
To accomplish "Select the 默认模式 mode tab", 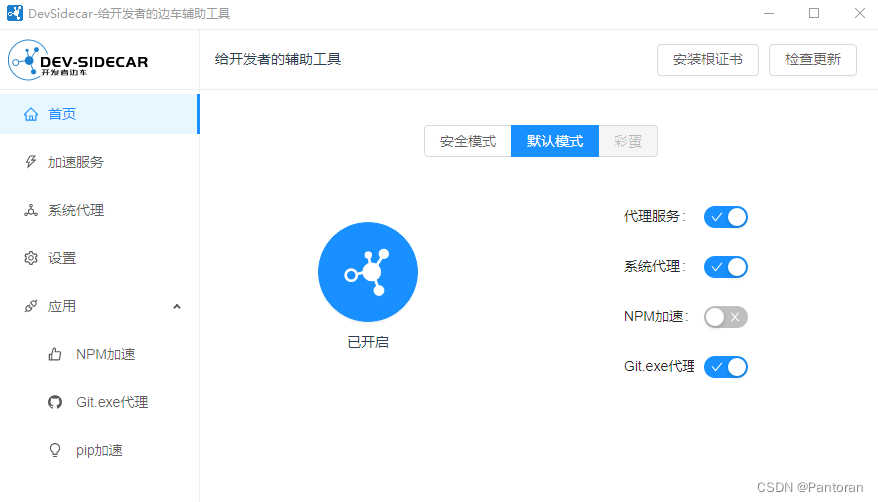I will [x=555, y=141].
